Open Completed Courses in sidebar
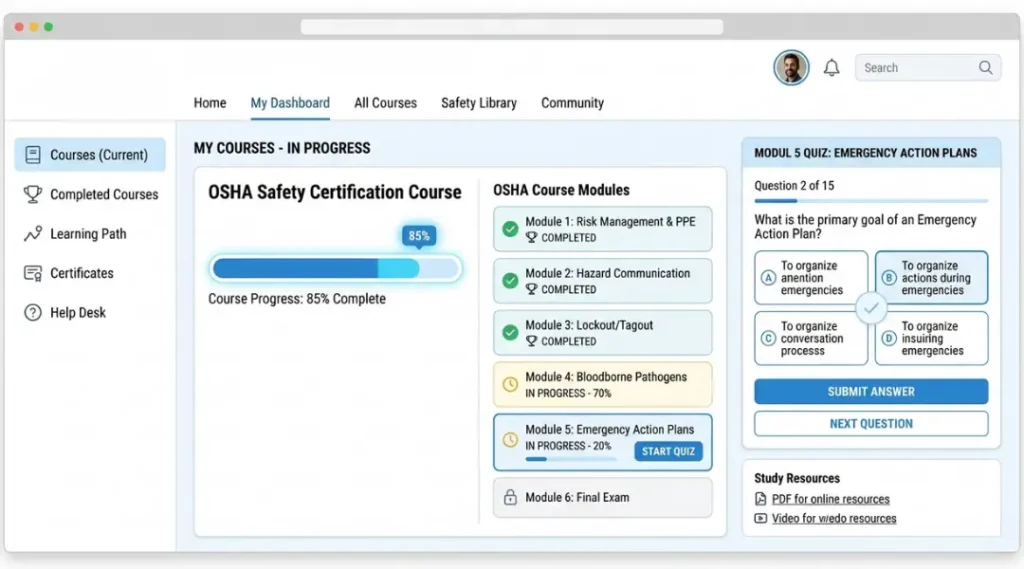Viewport: 1024px width, 569px height. (90, 194)
